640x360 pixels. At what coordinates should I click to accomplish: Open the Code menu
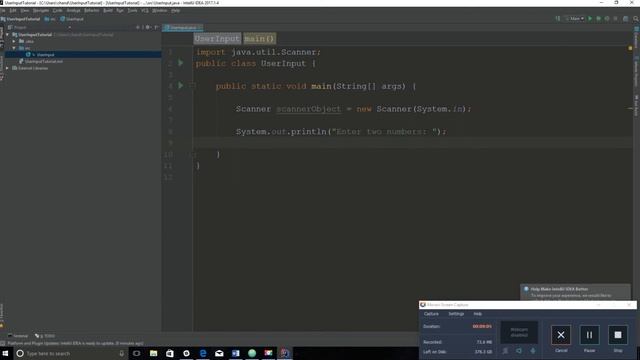pyautogui.click(x=58, y=11)
